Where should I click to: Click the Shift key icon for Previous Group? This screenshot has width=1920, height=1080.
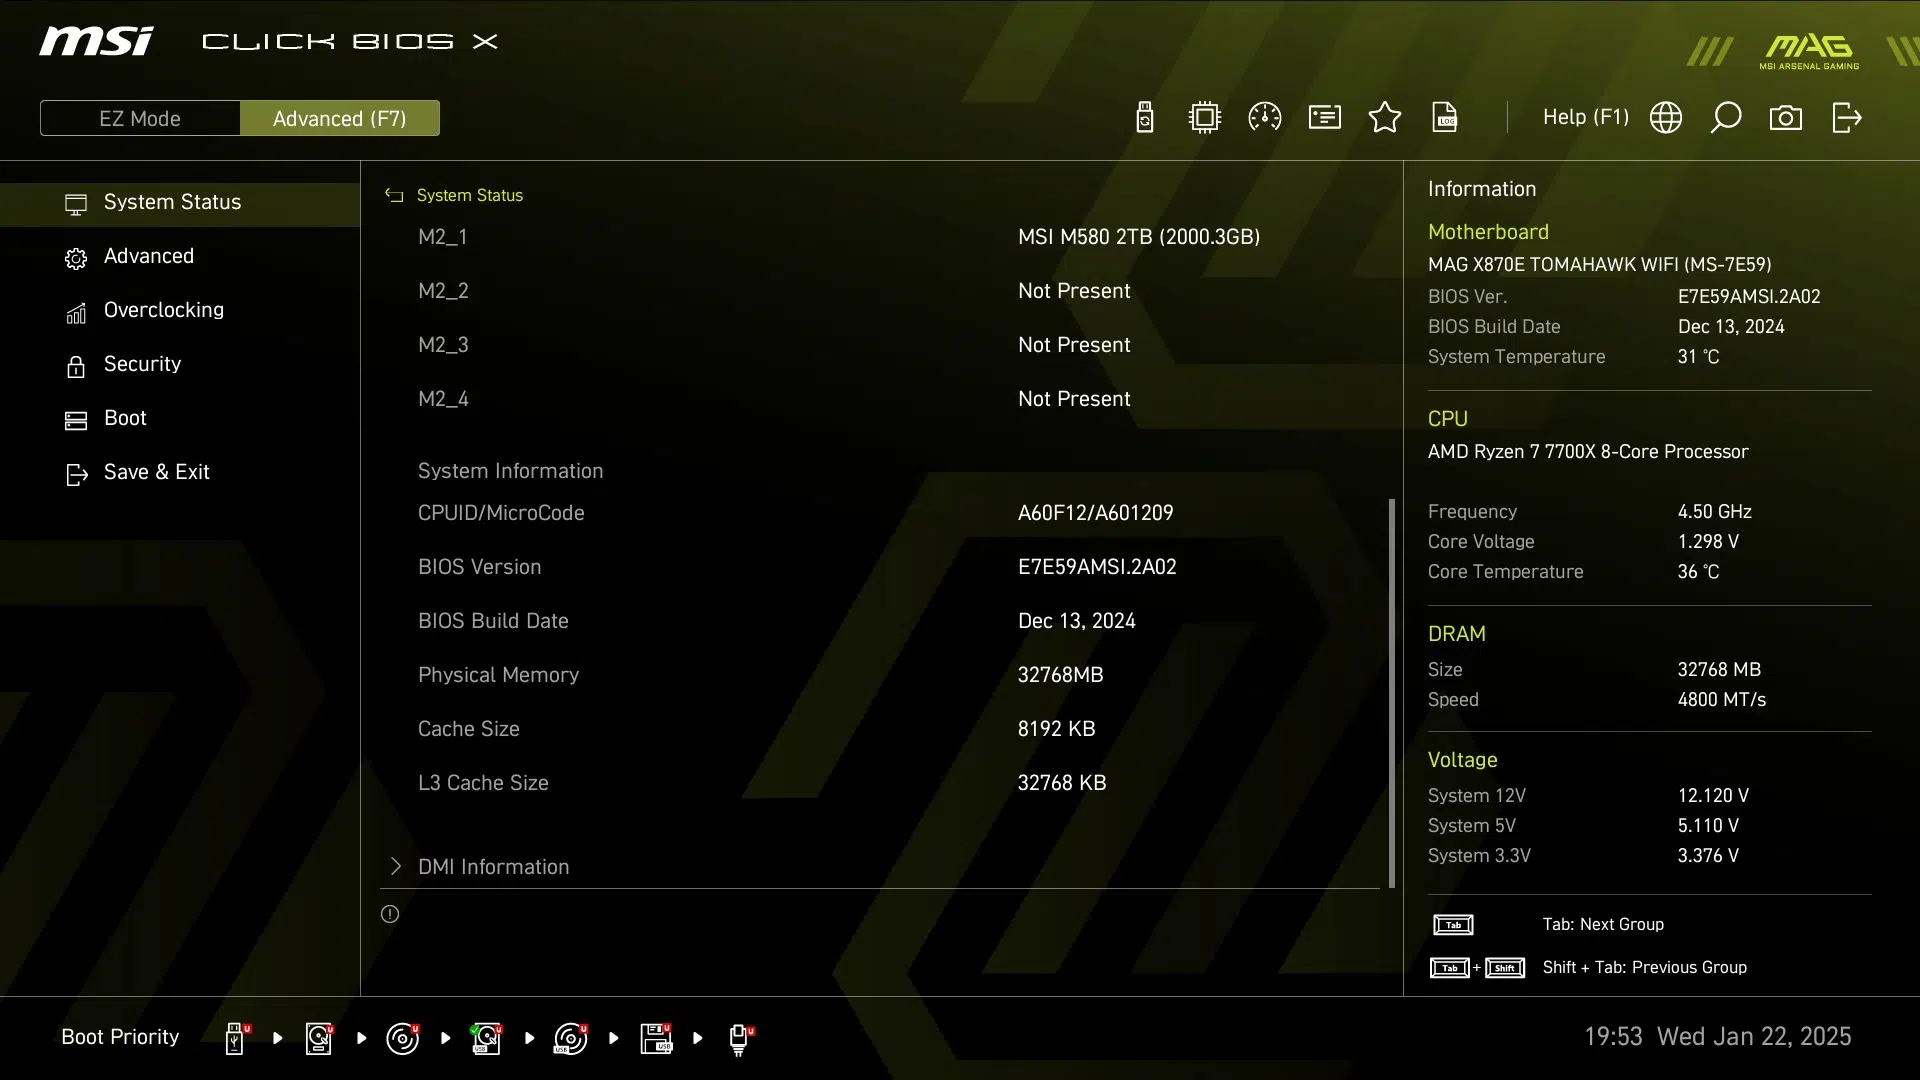tap(1505, 968)
